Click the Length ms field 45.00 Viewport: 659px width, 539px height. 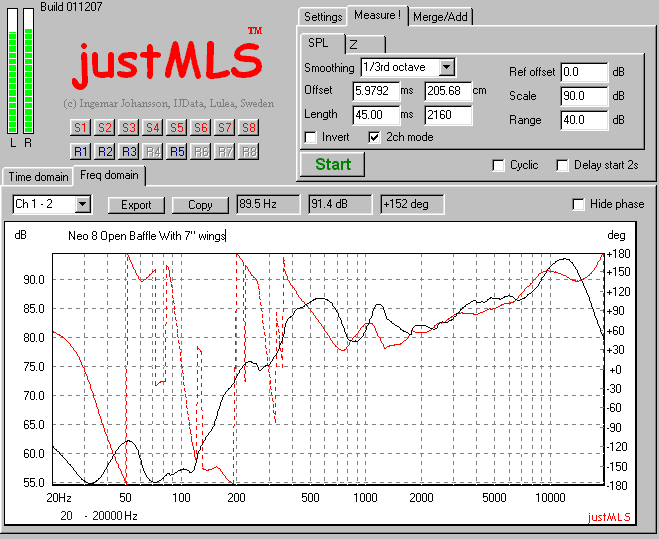pyautogui.click(x=376, y=115)
